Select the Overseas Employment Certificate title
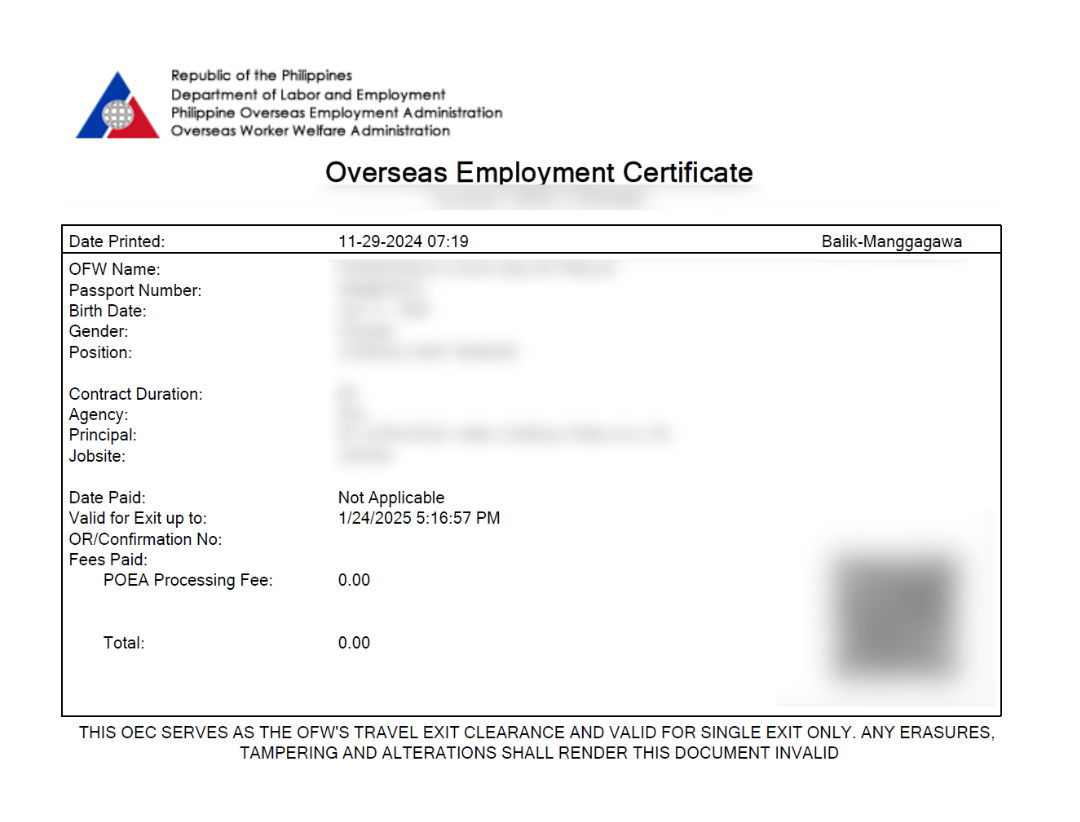Screen dimensions: 1080x822 539,172
